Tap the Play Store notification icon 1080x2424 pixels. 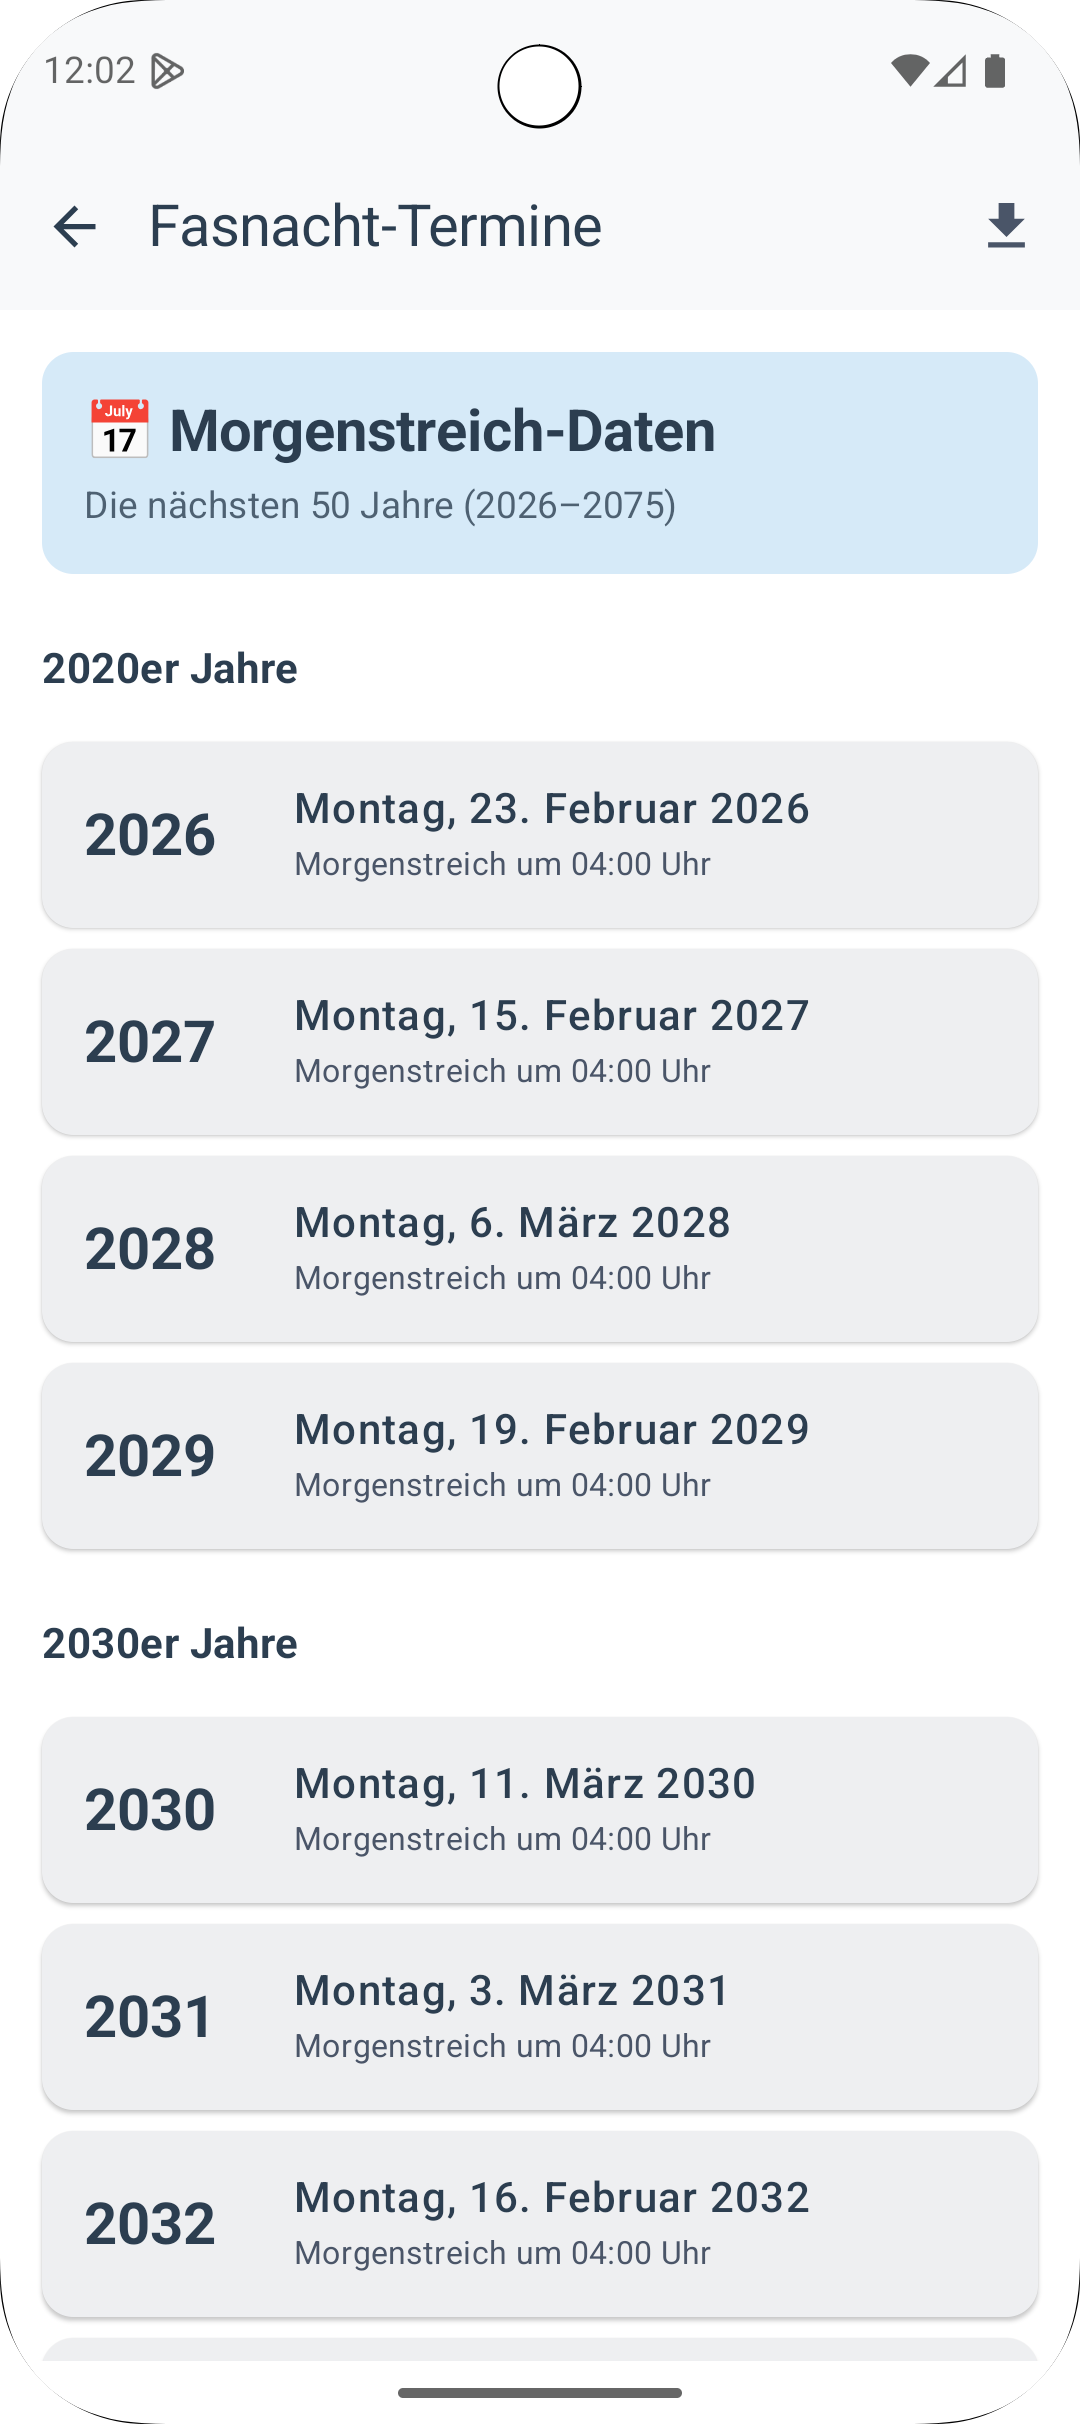coord(167,71)
